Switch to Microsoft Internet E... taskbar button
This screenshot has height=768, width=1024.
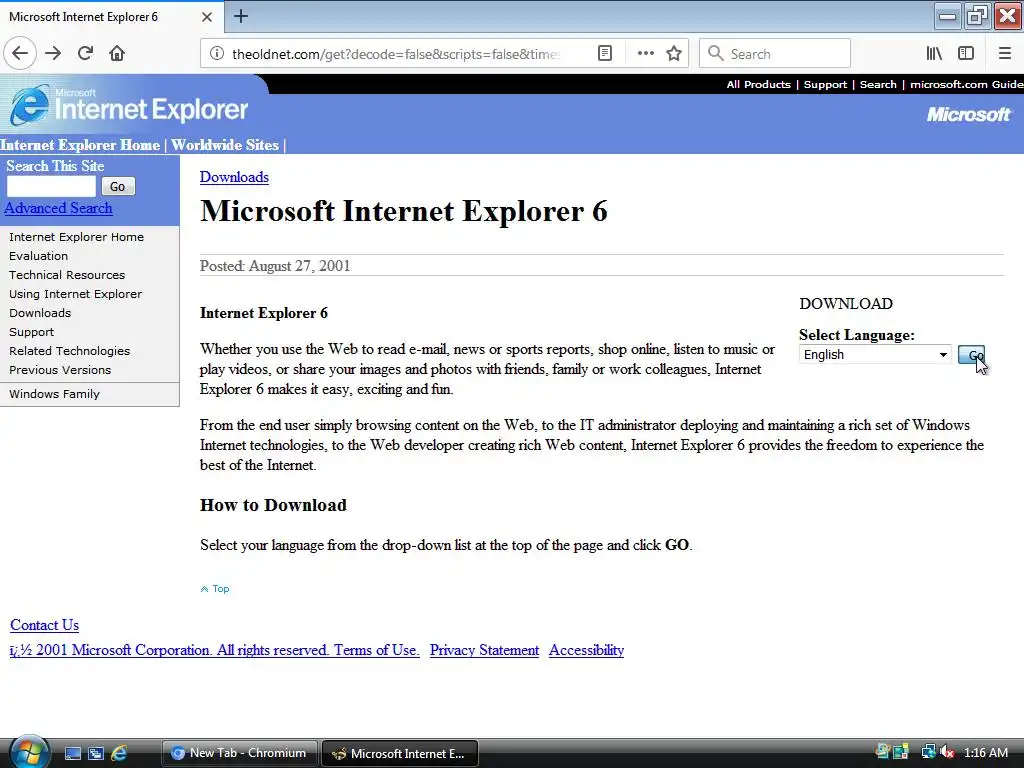click(x=400, y=753)
